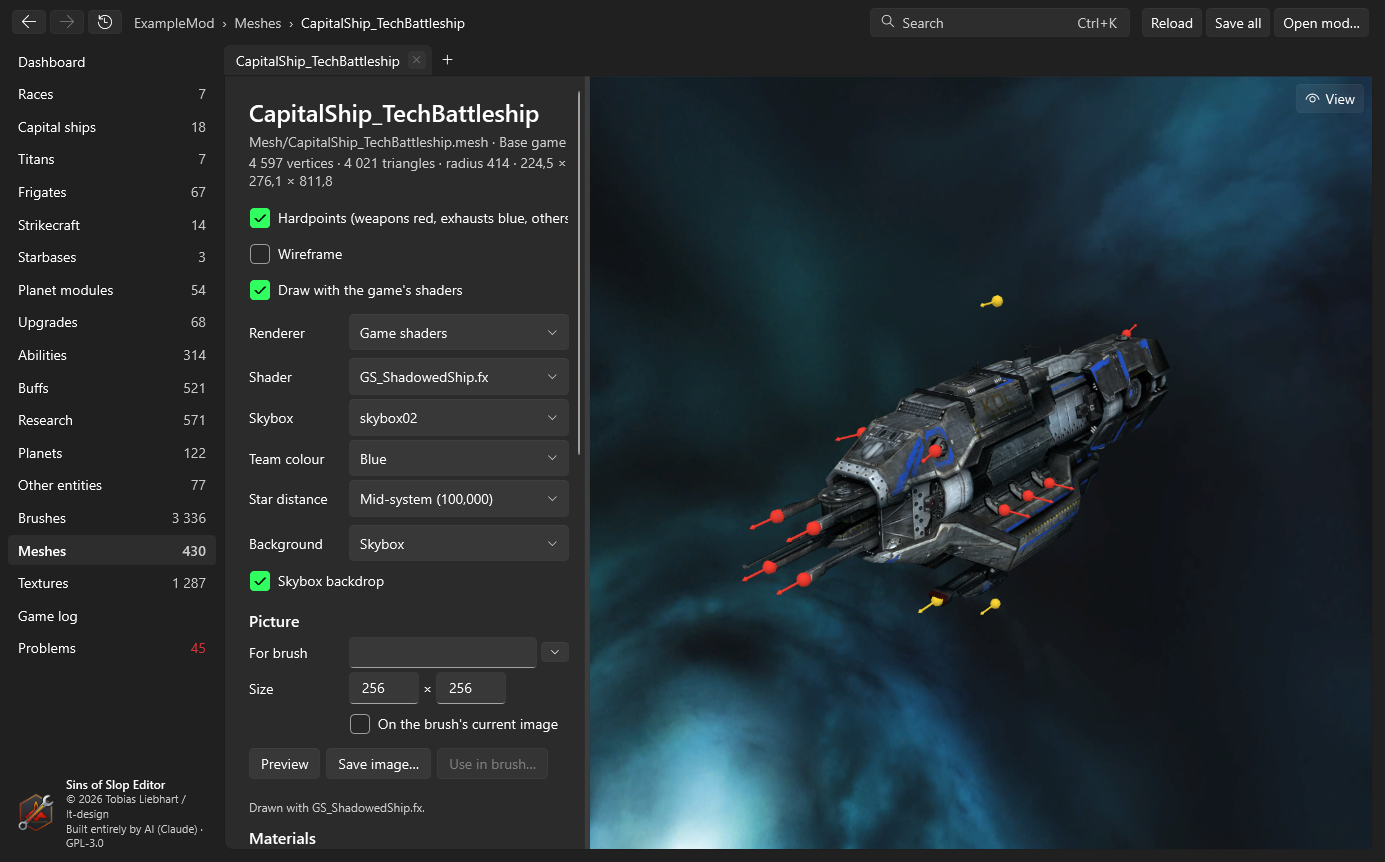
Task: Click the magnifier icon in the search box
Action: point(887,23)
